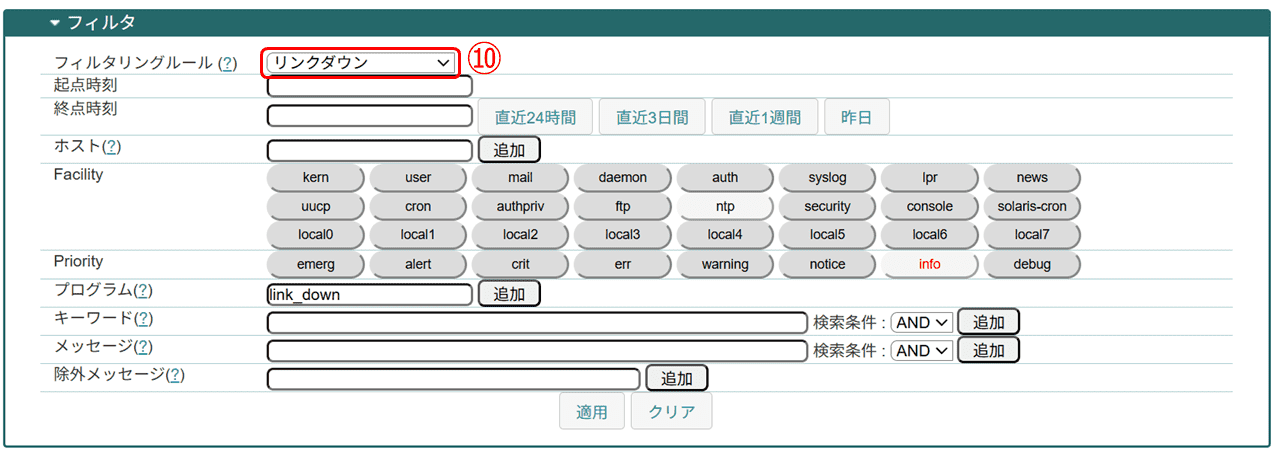
Task: Click the 昨日 button
Action: click(x=856, y=117)
